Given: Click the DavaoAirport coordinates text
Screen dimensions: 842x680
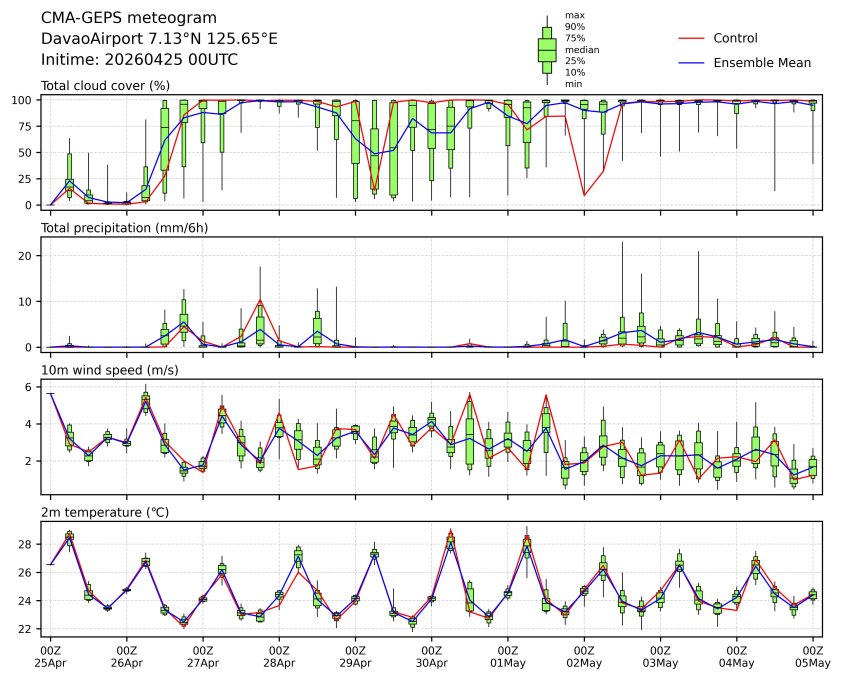Looking at the screenshot, I should [159, 39].
